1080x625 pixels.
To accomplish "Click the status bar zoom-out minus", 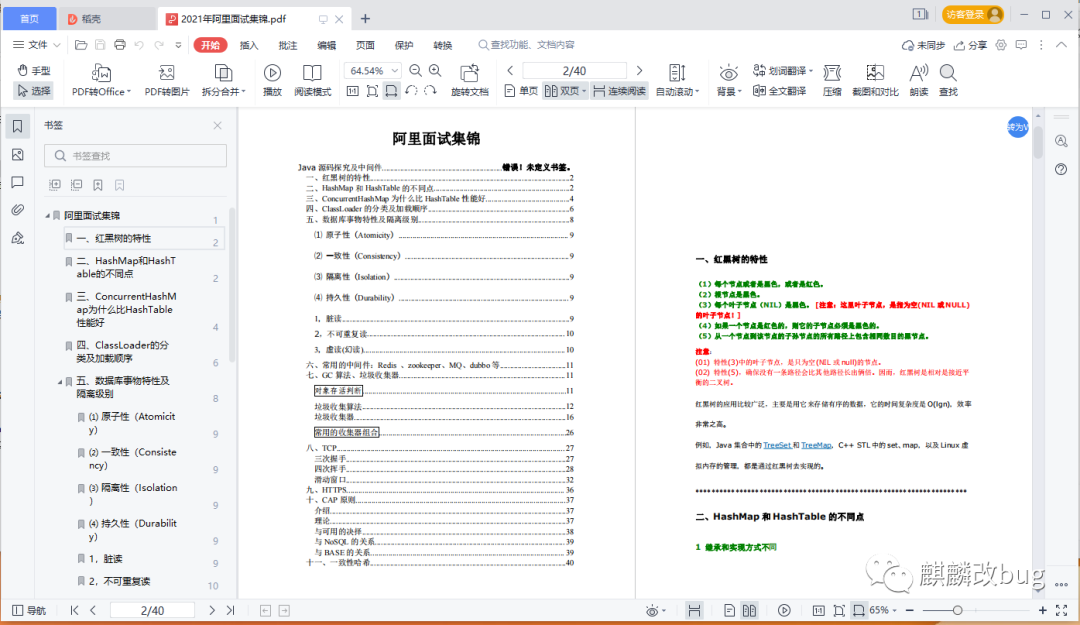I will coord(910,611).
